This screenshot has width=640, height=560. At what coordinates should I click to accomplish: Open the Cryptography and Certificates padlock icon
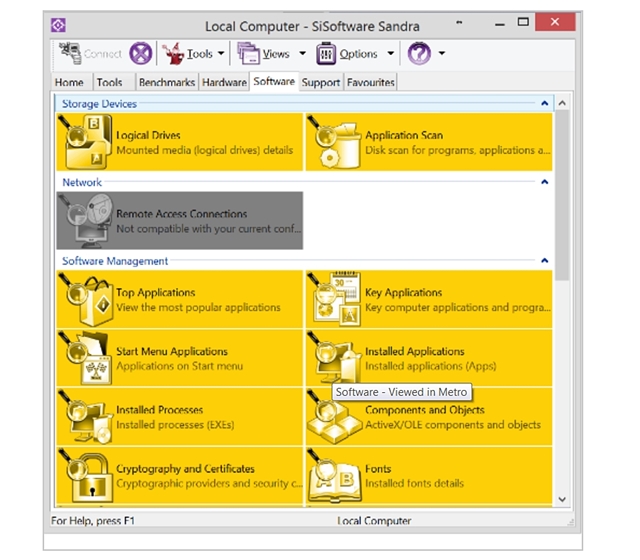coord(85,476)
